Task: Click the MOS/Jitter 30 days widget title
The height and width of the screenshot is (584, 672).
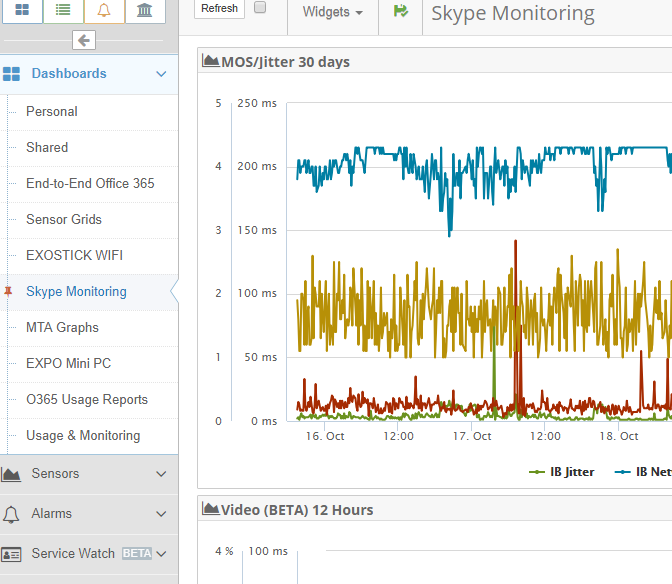Action: point(285,62)
